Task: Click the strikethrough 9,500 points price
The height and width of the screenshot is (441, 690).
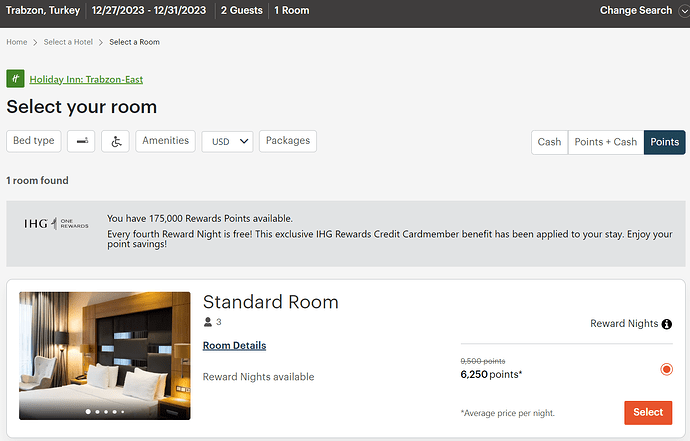Action: click(483, 361)
